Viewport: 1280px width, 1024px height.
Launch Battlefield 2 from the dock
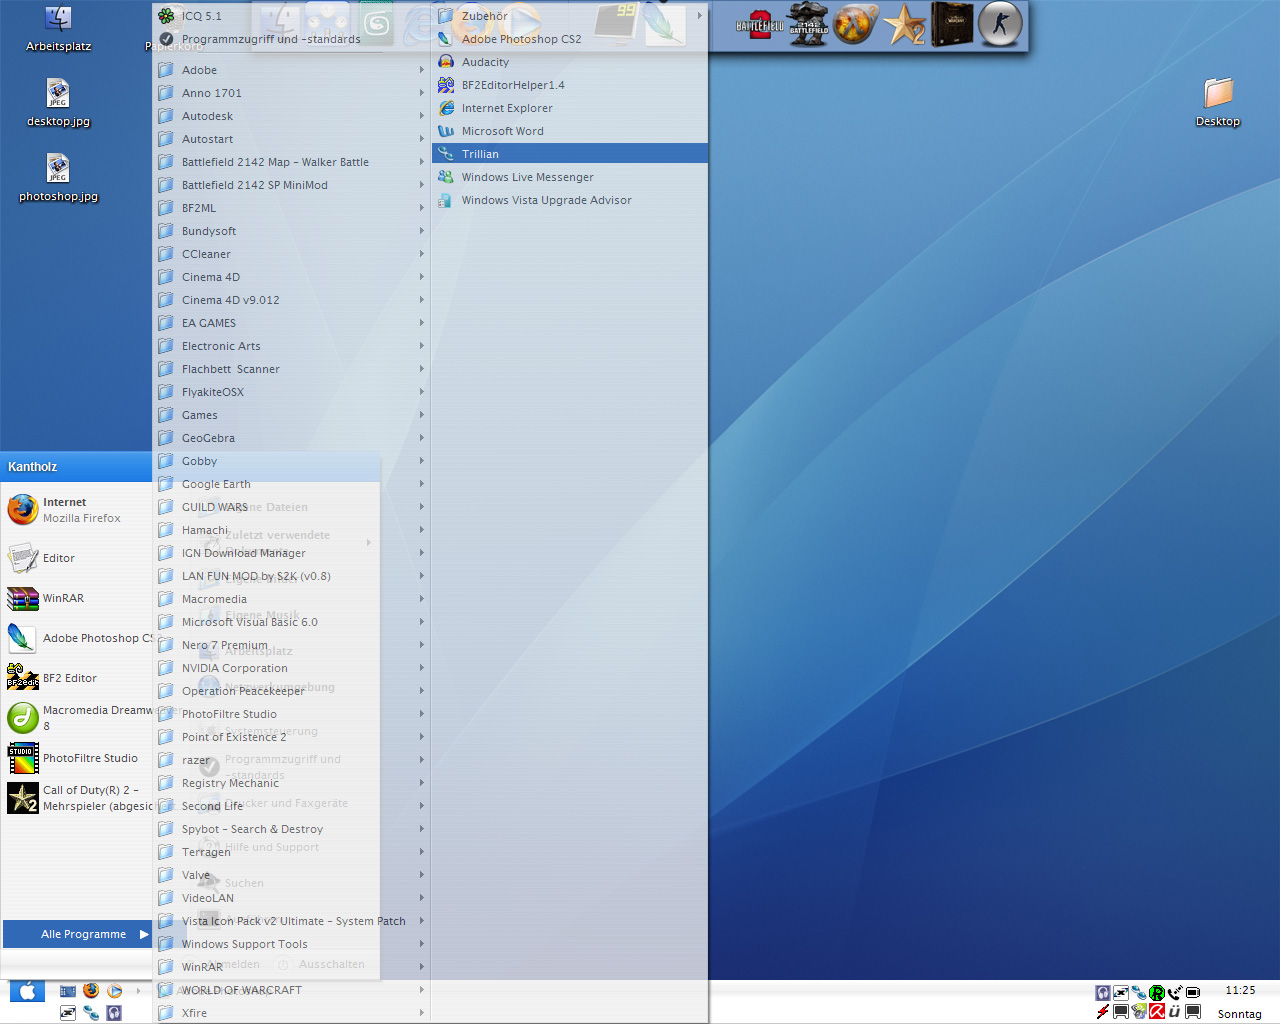point(760,25)
